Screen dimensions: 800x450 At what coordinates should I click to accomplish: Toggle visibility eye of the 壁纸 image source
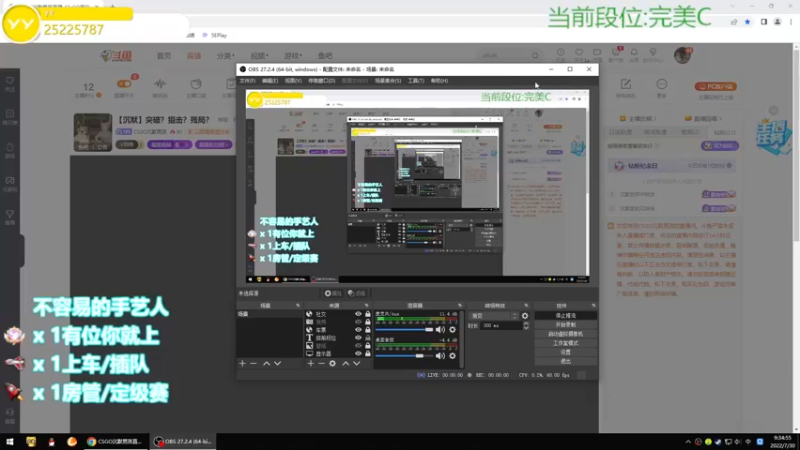click(x=358, y=346)
